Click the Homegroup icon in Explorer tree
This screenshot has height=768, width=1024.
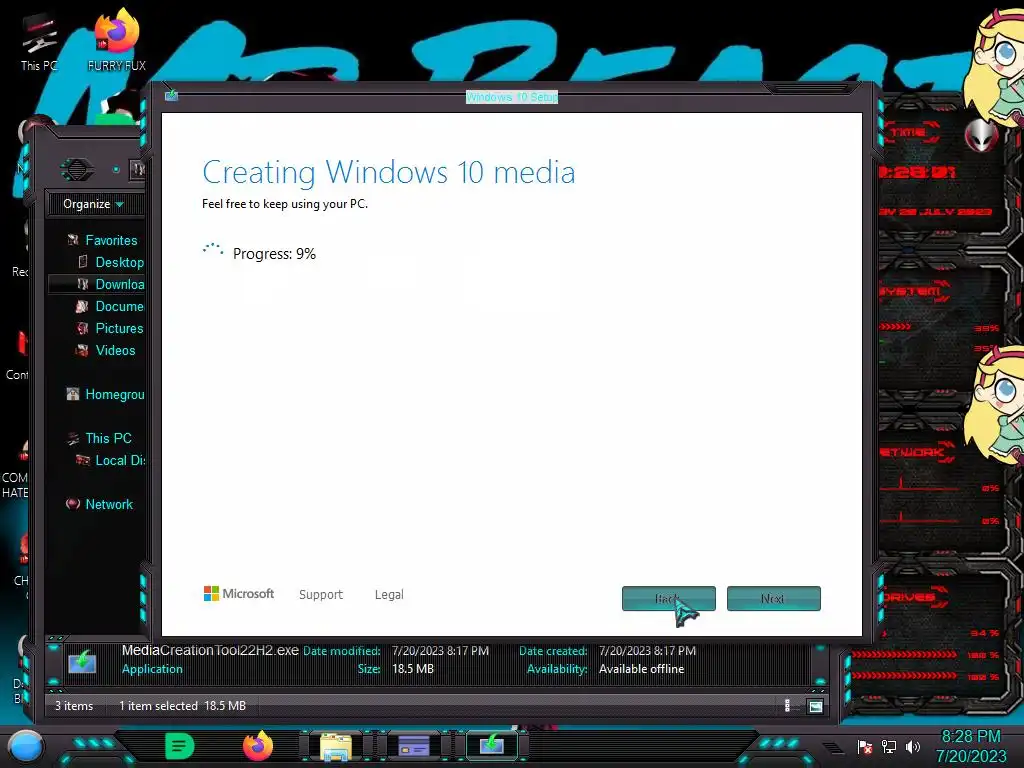(x=72, y=394)
